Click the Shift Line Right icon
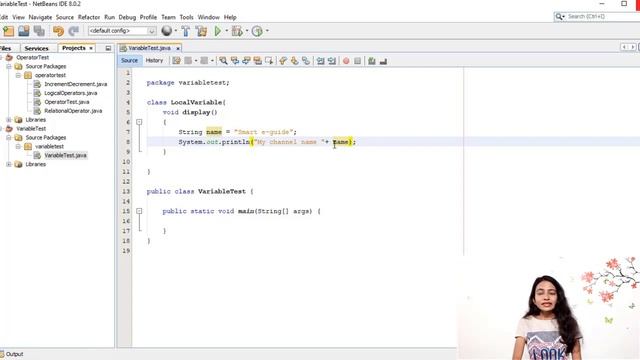This screenshot has height=360, width=640. [332, 61]
